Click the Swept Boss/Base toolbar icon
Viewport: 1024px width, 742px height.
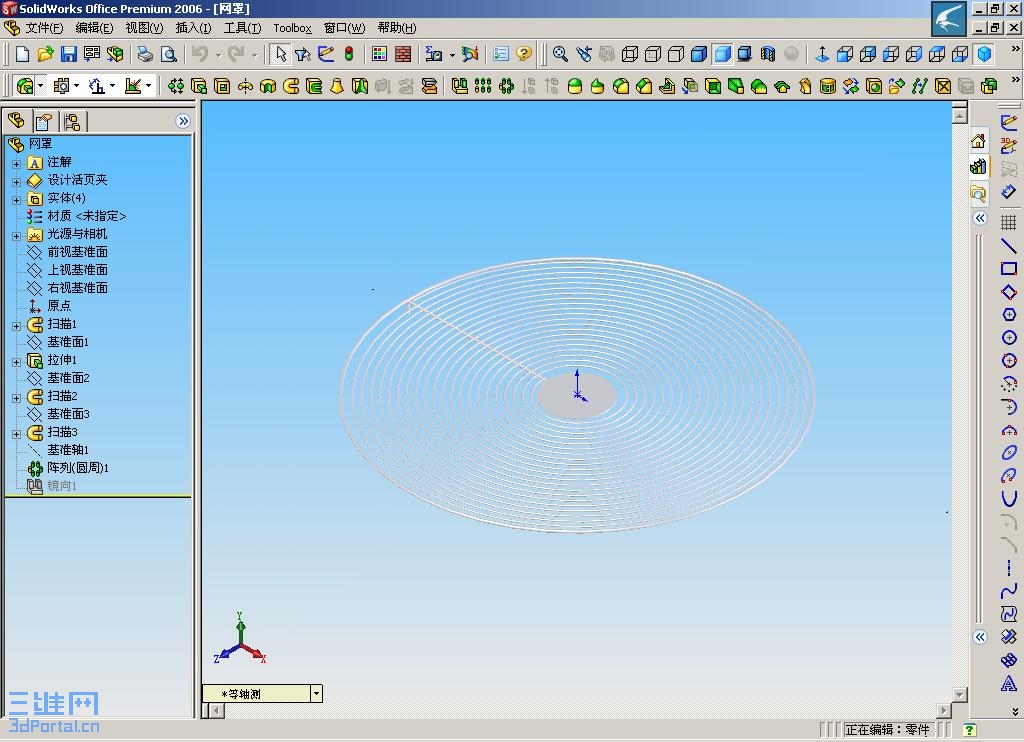[x=291, y=86]
